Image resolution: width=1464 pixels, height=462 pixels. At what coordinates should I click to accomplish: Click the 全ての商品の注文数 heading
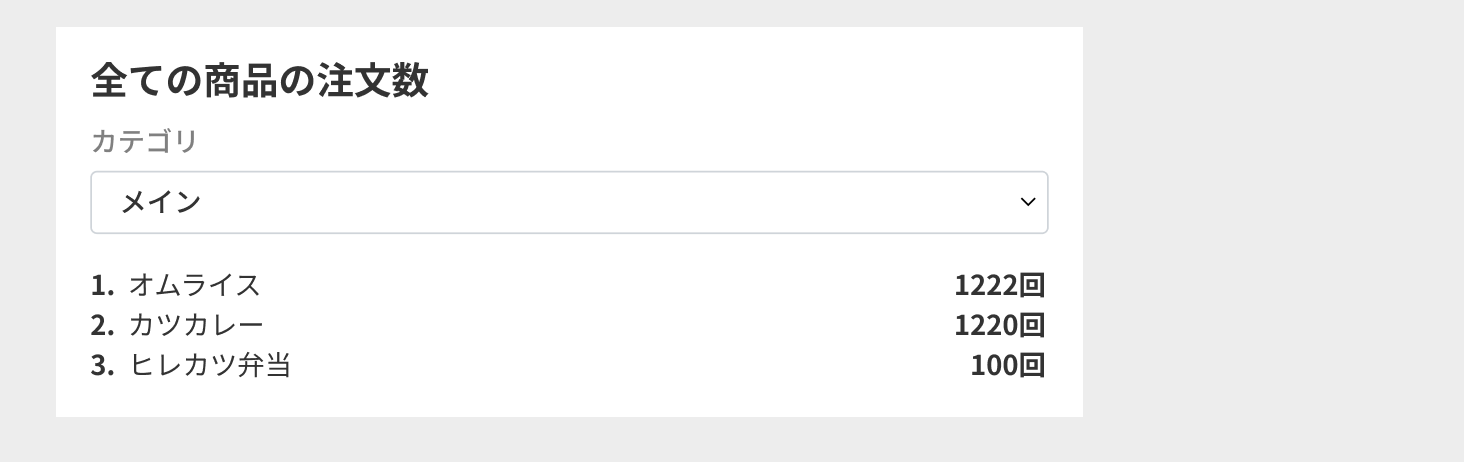pyautogui.click(x=259, y=80)
